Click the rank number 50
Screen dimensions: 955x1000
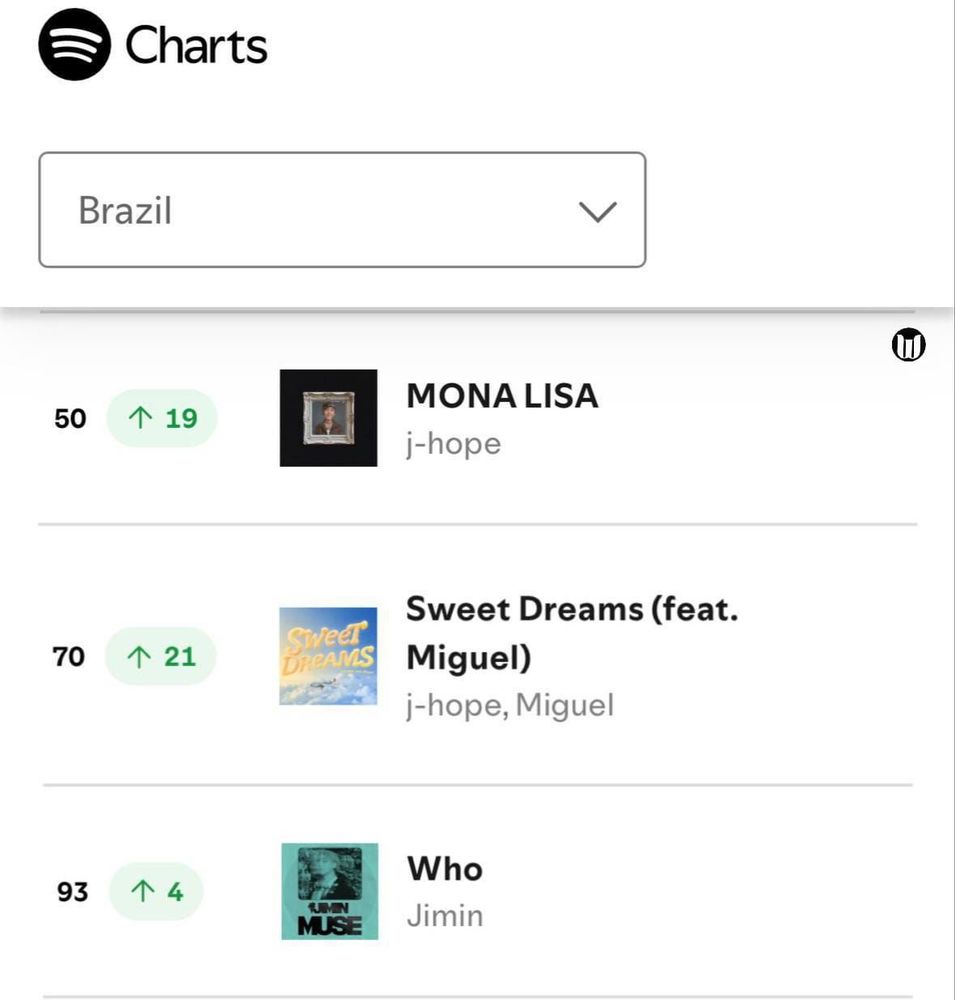coord(70,418)
